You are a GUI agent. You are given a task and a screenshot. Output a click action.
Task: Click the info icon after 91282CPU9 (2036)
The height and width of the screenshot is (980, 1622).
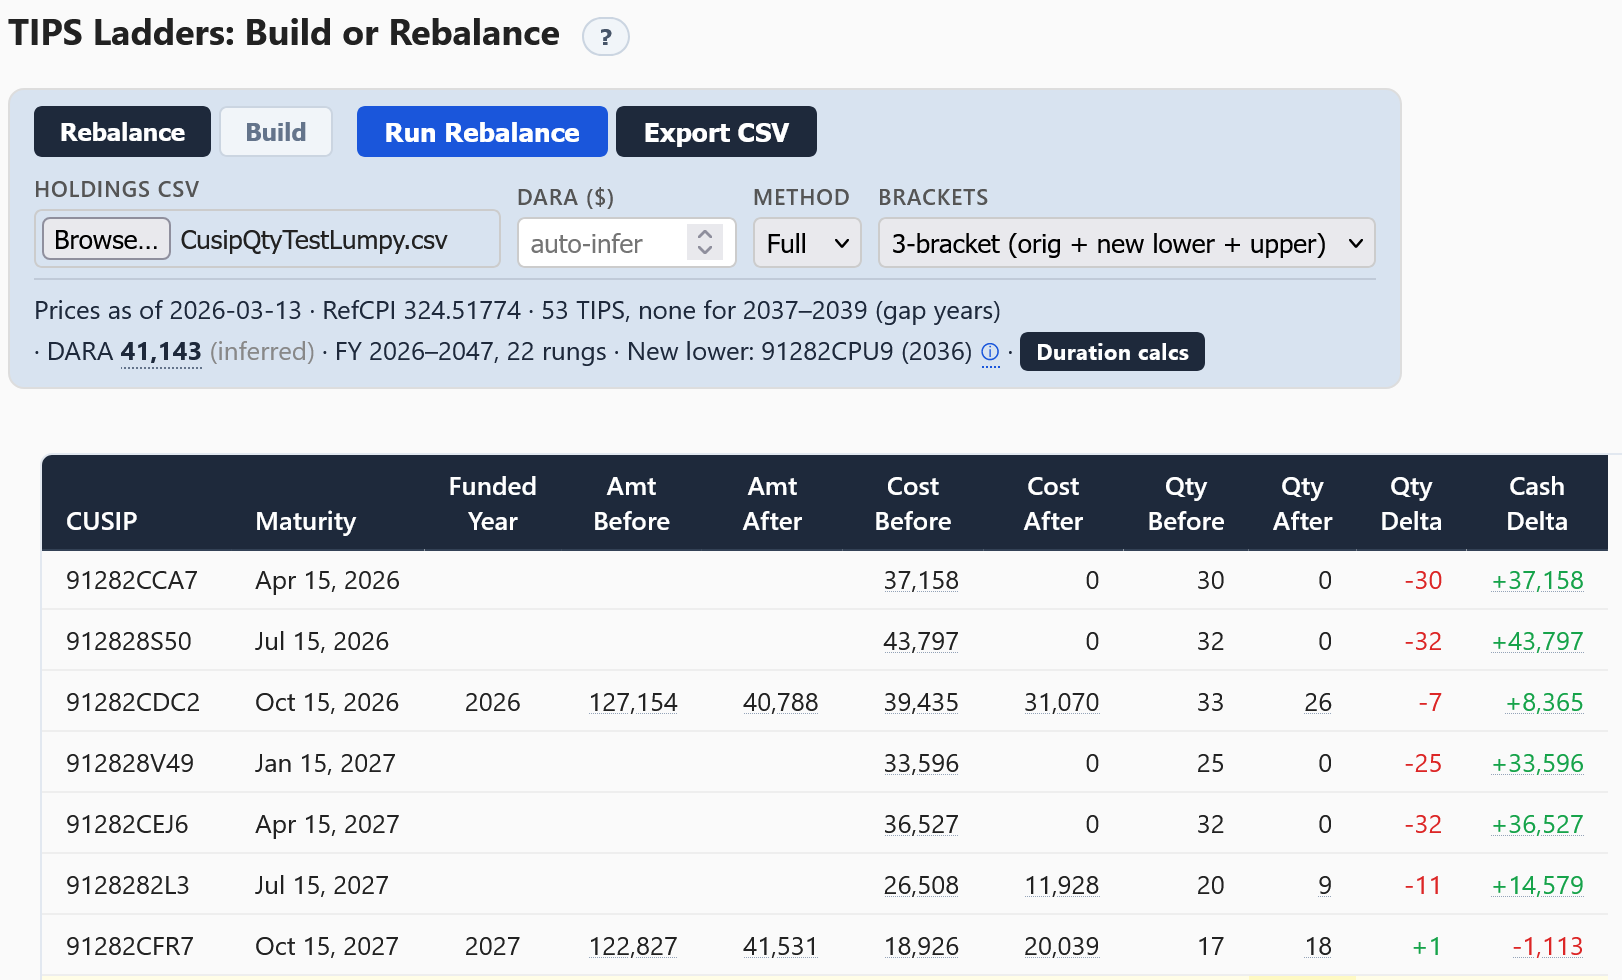[x=990, y=352]
